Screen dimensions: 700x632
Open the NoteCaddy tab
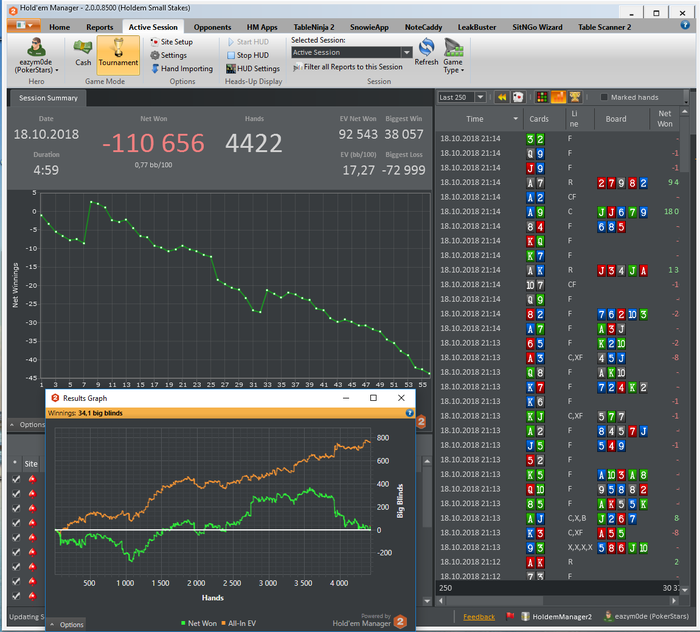(423, 27)
